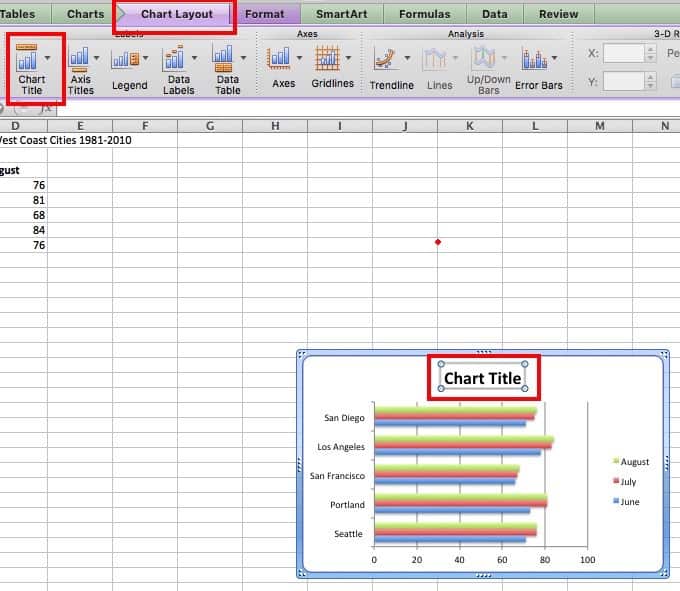Click the red July bar for Portland

461,504
